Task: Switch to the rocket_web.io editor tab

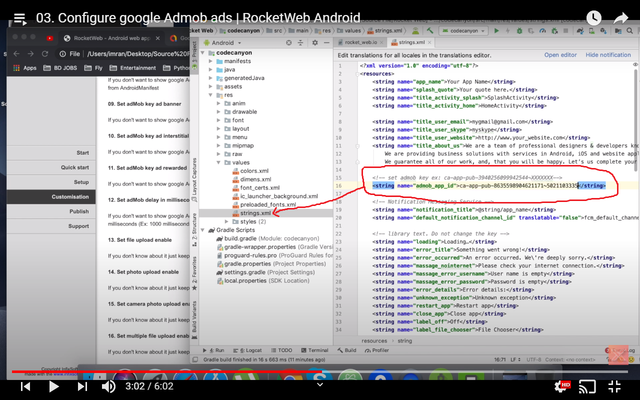Action: point(360,42)
